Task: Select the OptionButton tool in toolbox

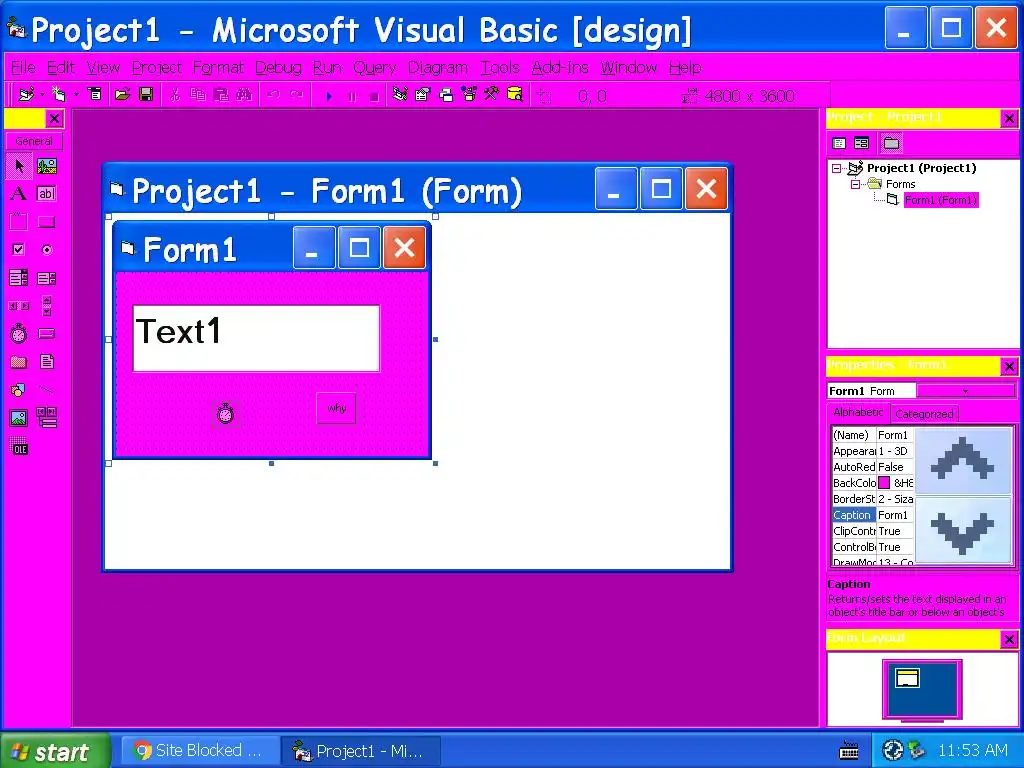Action: 46,249
